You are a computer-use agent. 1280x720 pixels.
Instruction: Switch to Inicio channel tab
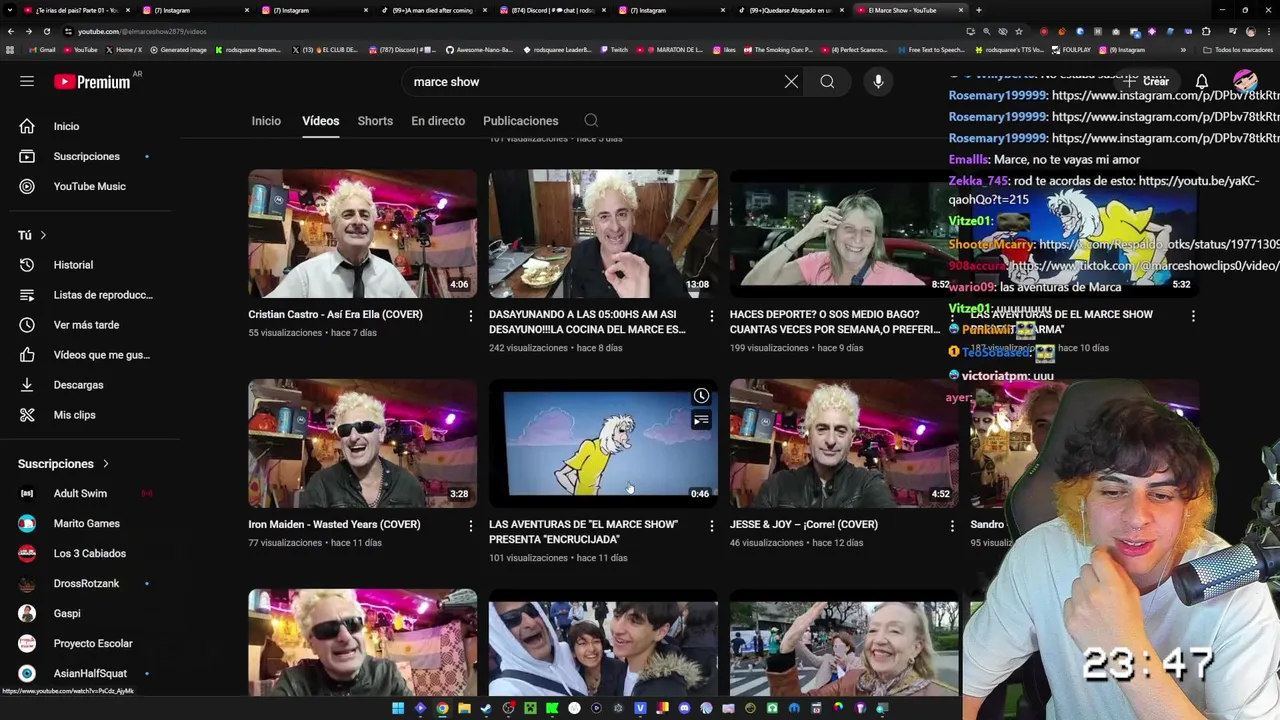[266, 121]
